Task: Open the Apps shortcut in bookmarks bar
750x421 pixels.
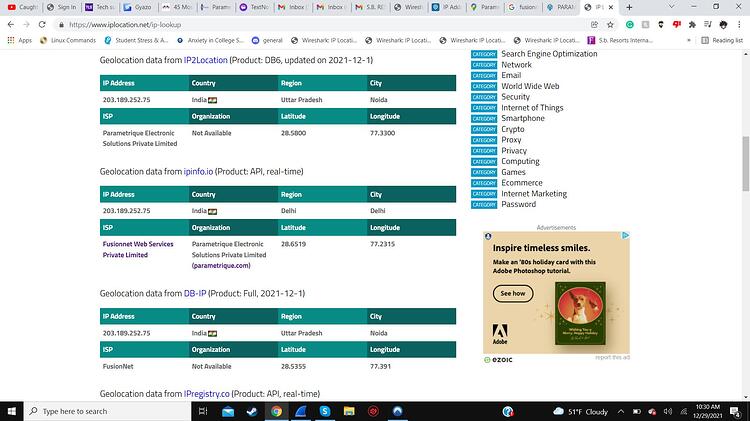Action: [x=20, y=40]
